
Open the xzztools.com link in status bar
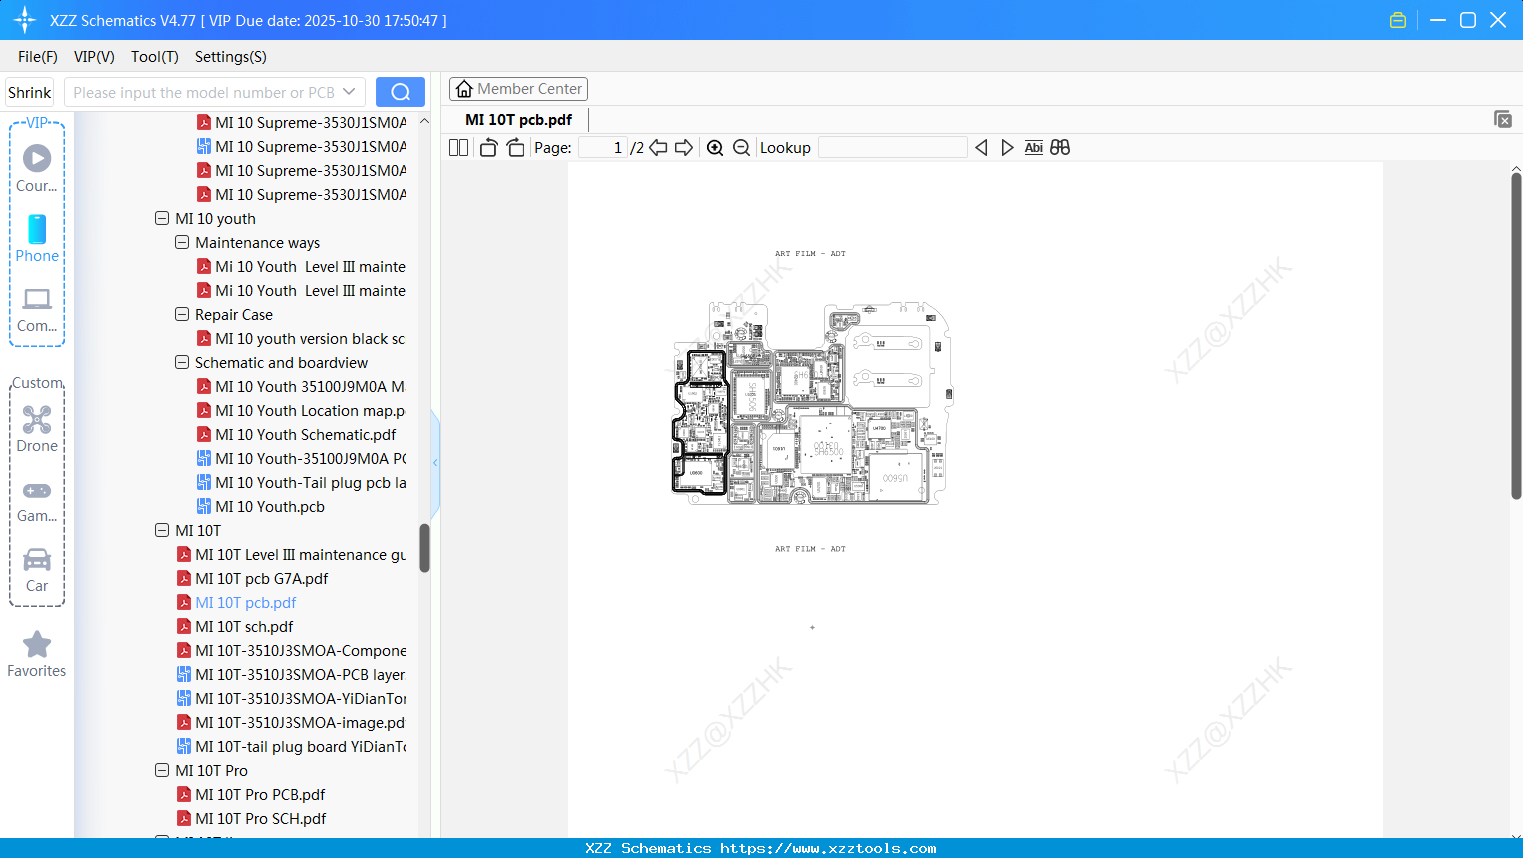tap(828, 848)
